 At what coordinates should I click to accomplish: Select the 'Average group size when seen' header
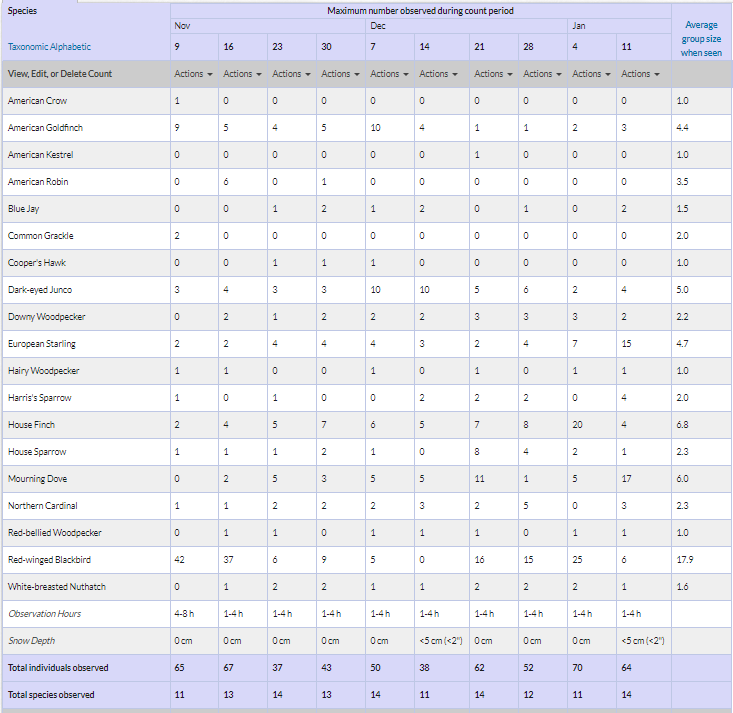(701, 39)
